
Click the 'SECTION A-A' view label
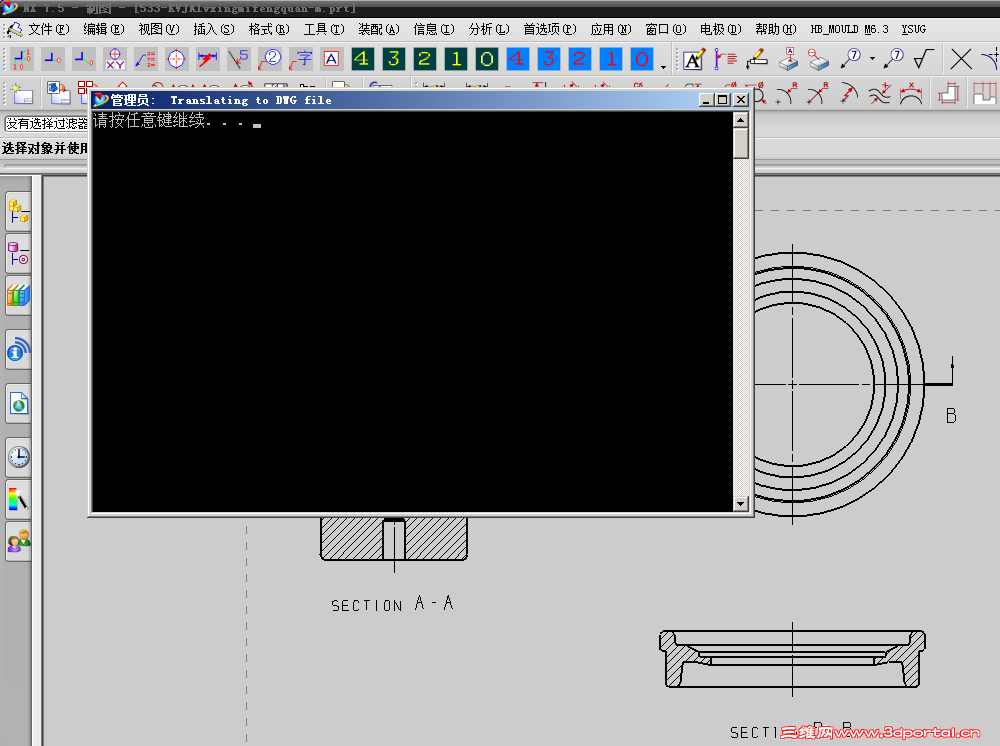(x=392, y=604)
